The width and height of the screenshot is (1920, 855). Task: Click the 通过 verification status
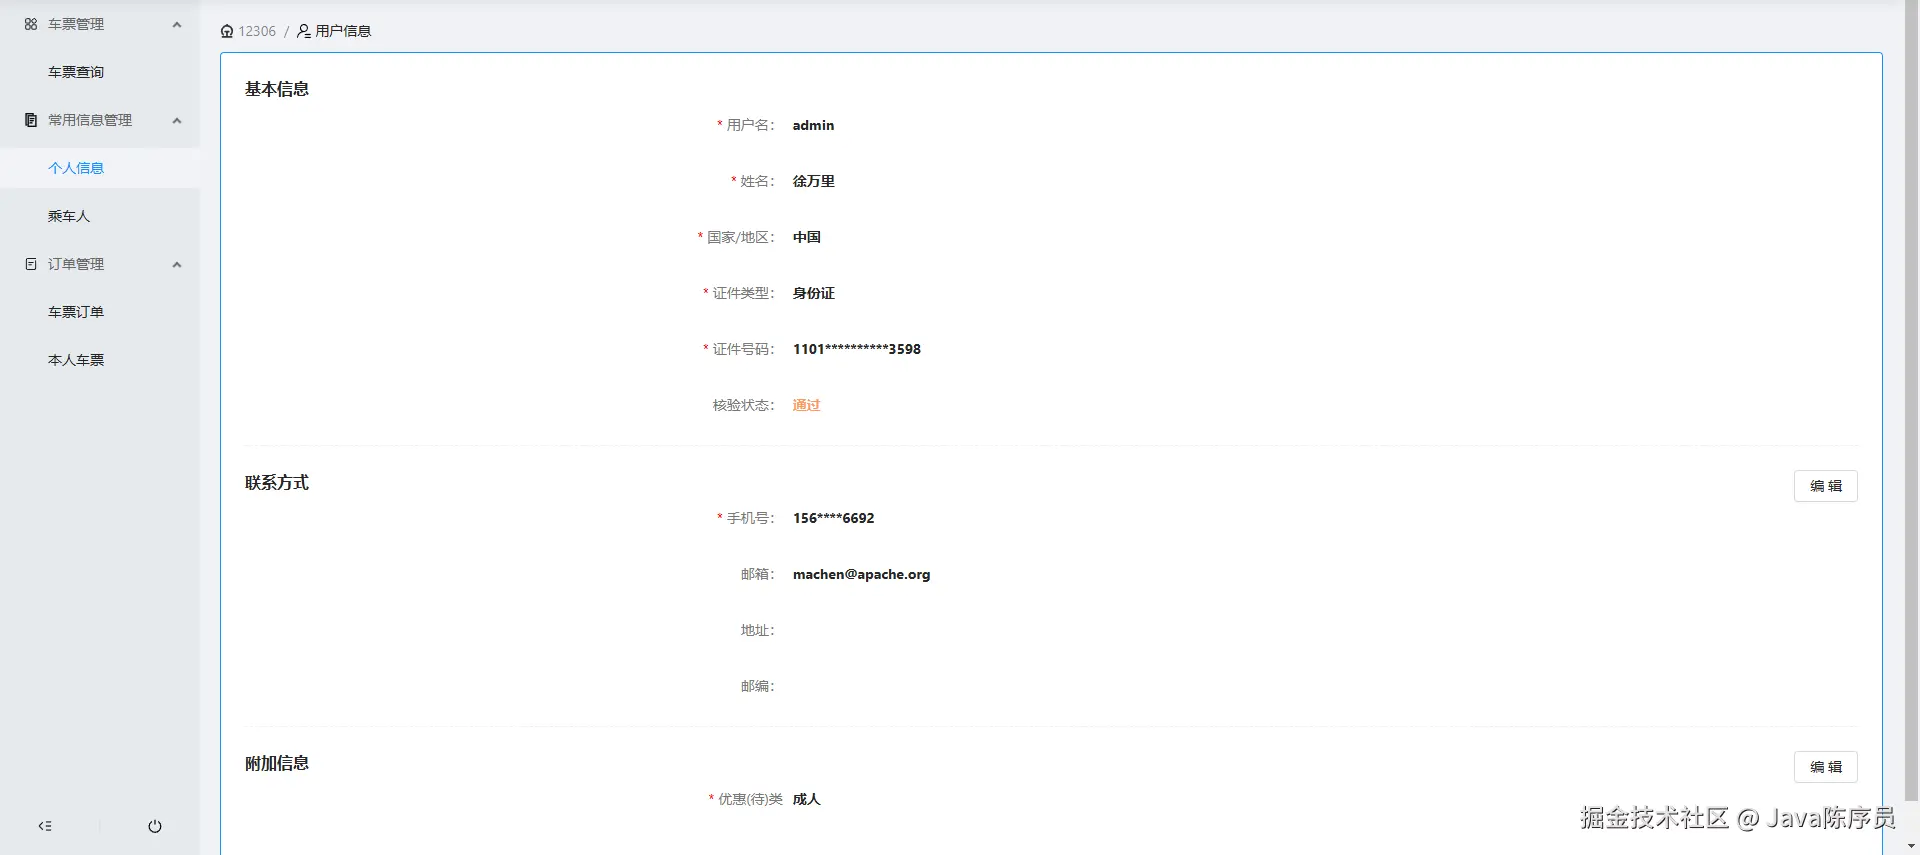pyautogui.click(x=806, y=405)
